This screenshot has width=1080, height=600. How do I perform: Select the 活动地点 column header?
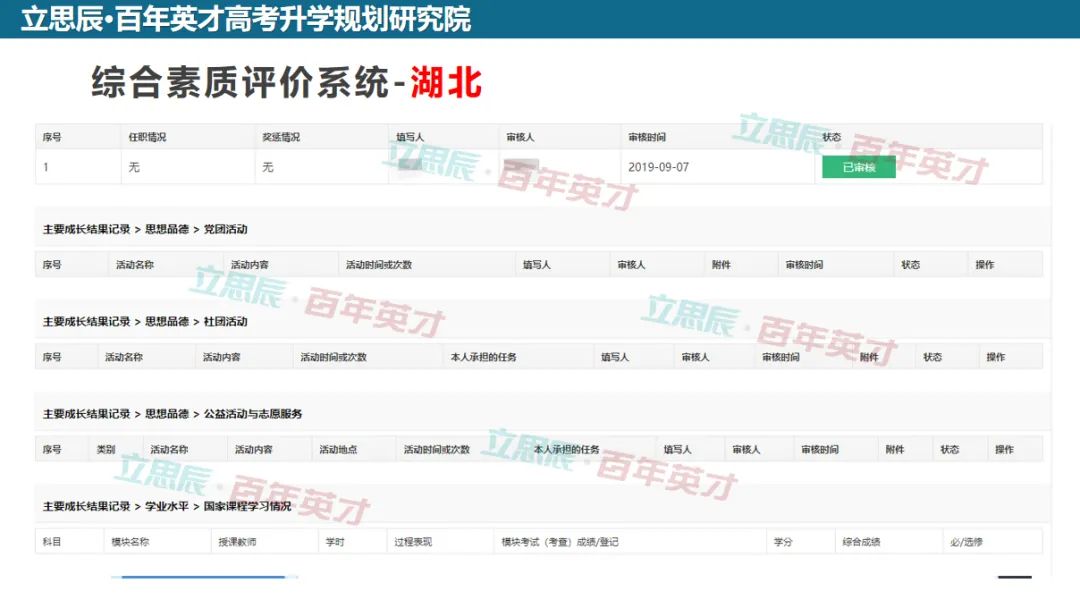point(338,449)
